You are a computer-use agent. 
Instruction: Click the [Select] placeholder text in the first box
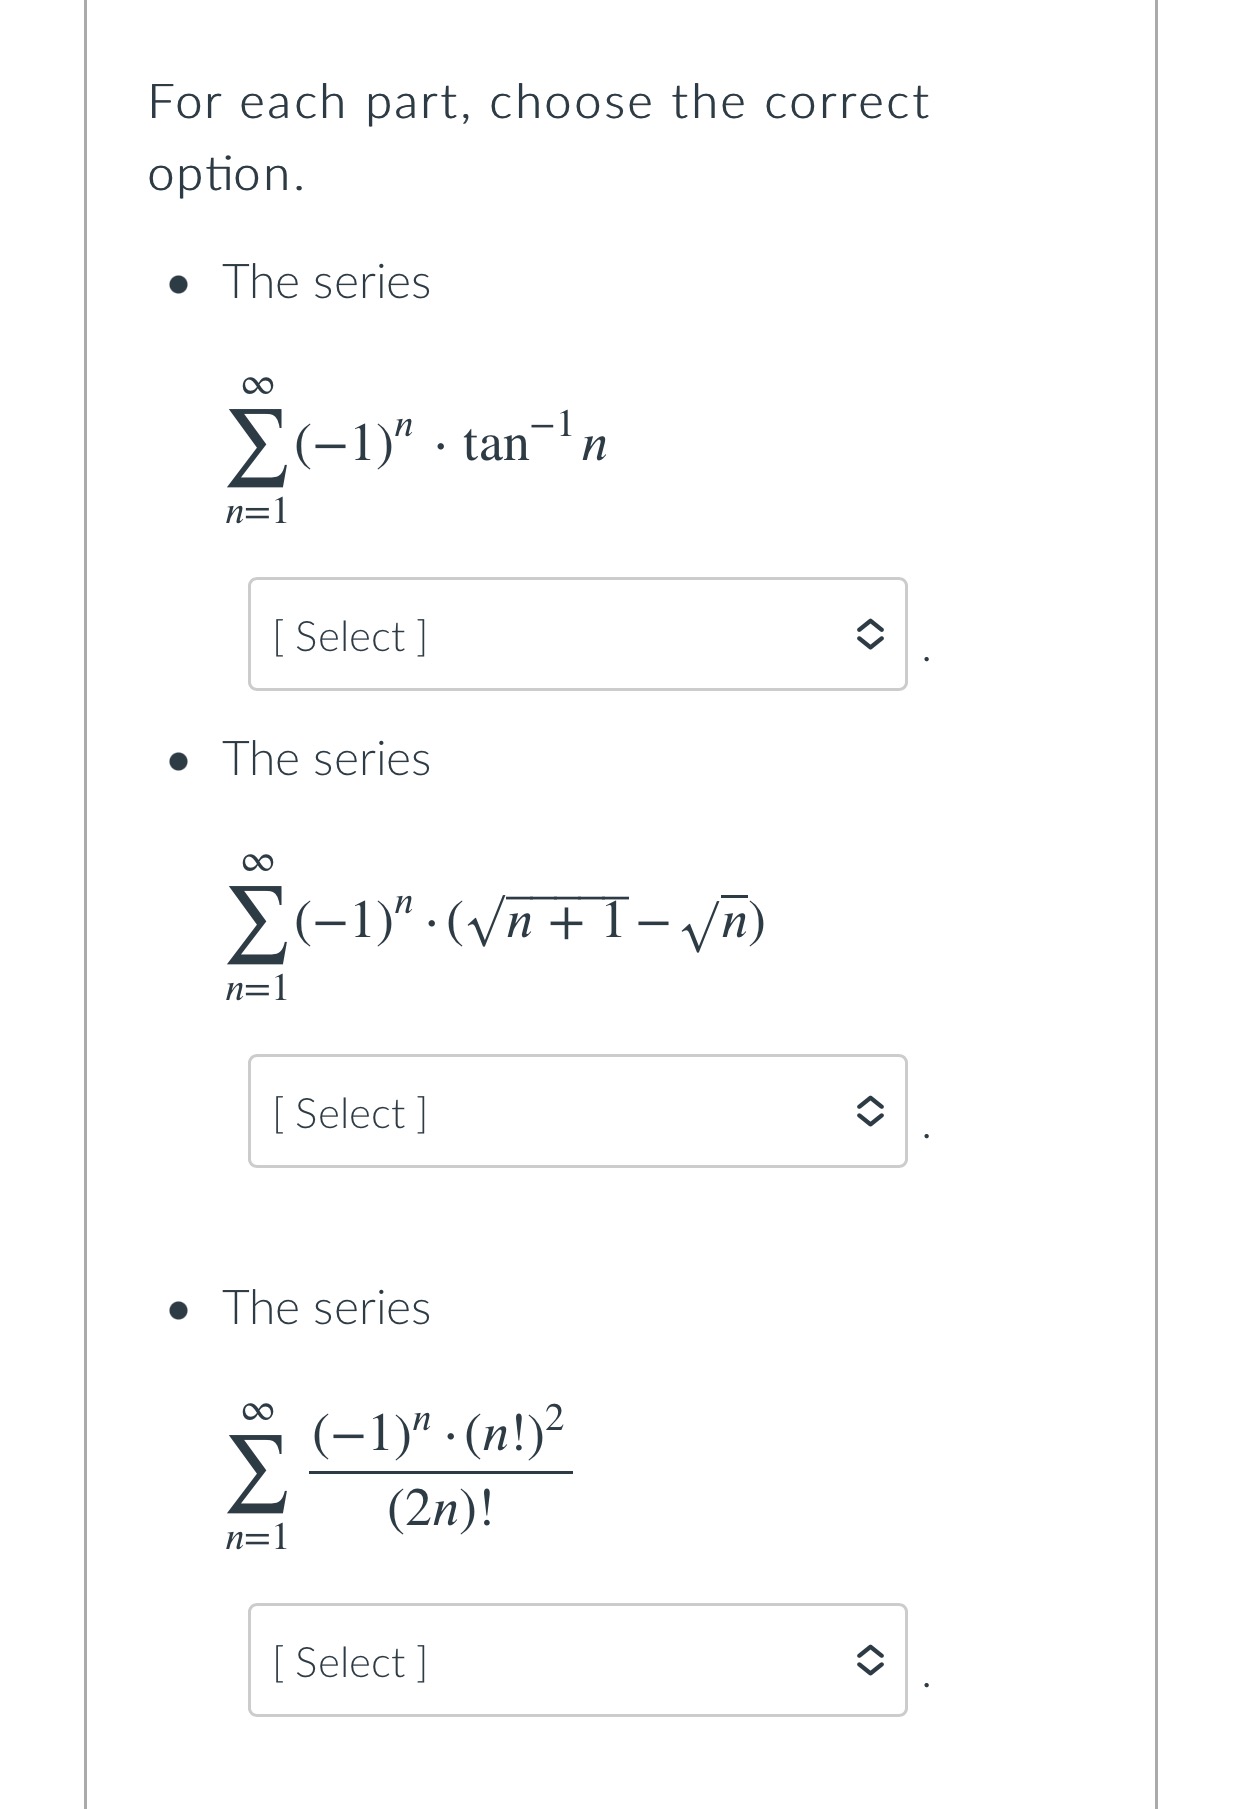pyautogui.click(x=348, y=636)
